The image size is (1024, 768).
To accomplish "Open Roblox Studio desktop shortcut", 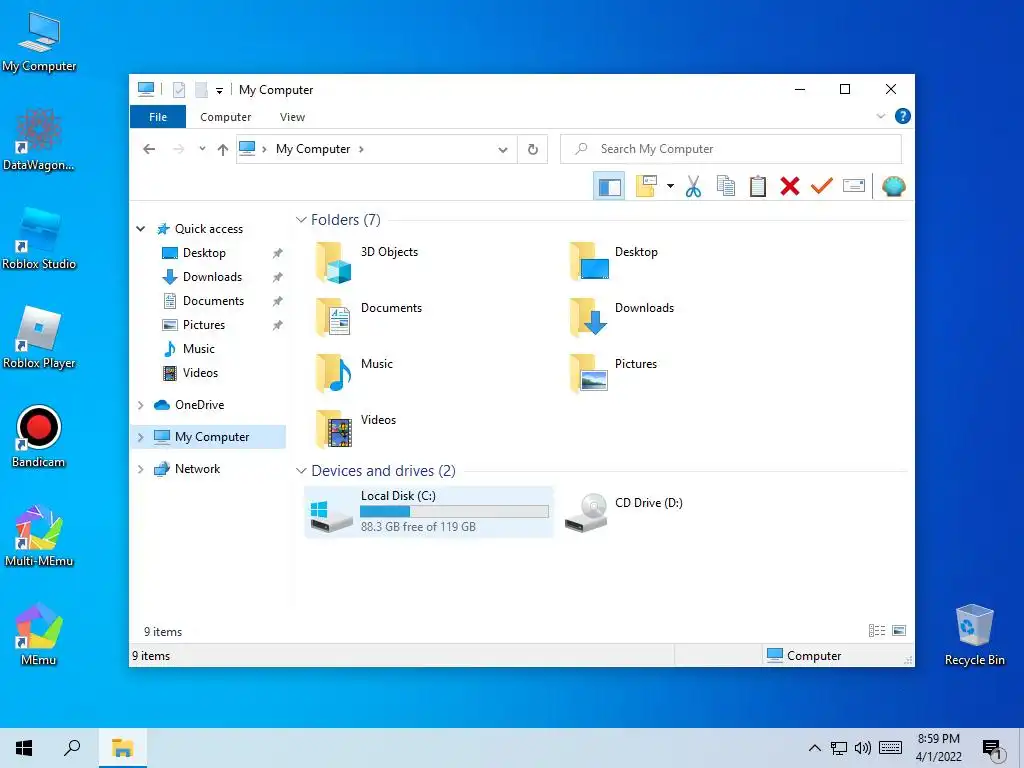I will click(39, 238).
